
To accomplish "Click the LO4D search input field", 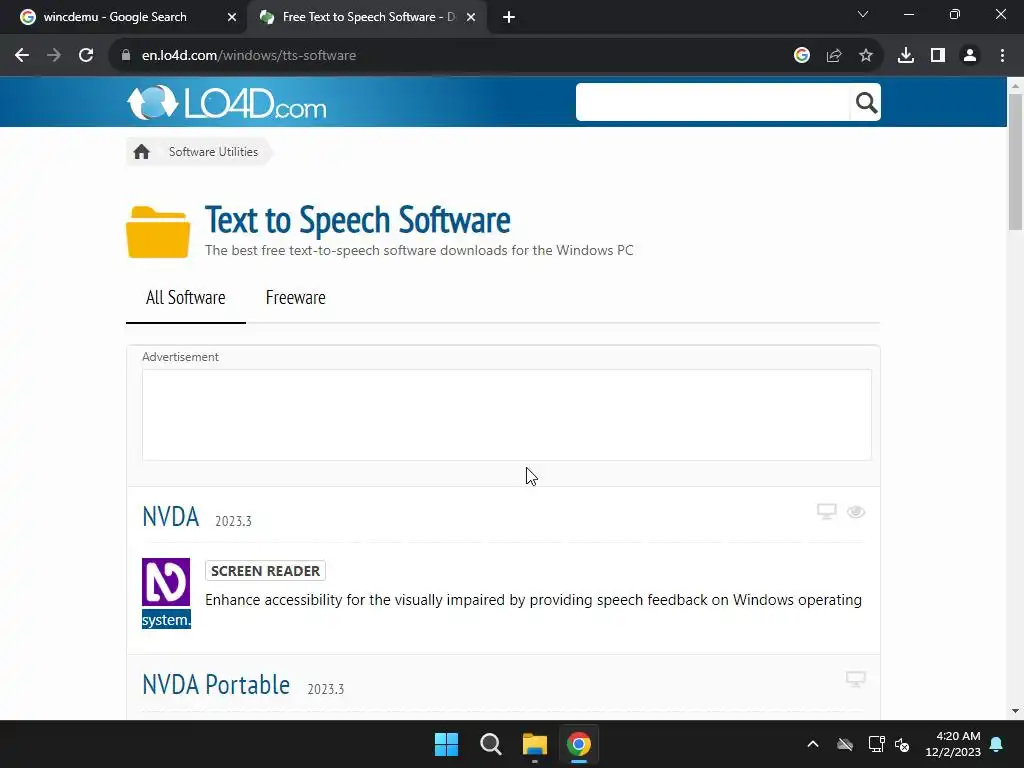I will 712,102.
